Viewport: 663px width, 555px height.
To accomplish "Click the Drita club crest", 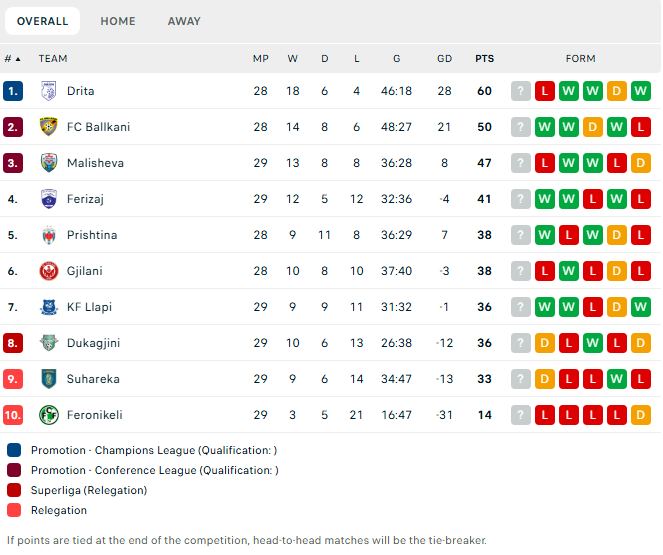I will 49,91.
